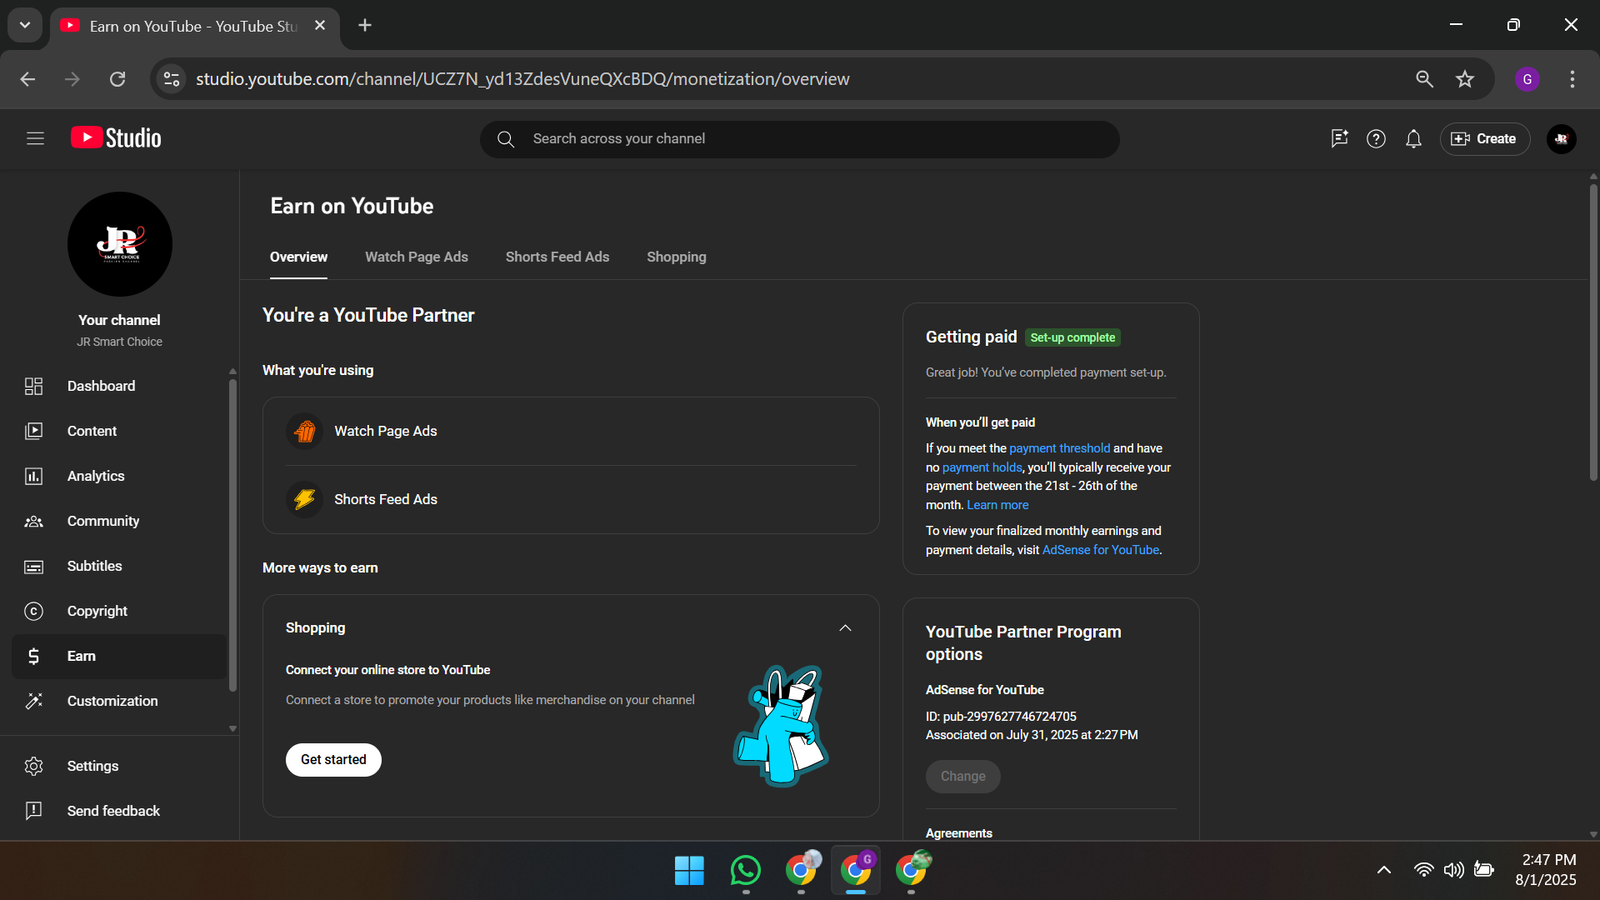Click the Customization magic wand icon
Screen dimensions: 1600x900
(34, 701)
